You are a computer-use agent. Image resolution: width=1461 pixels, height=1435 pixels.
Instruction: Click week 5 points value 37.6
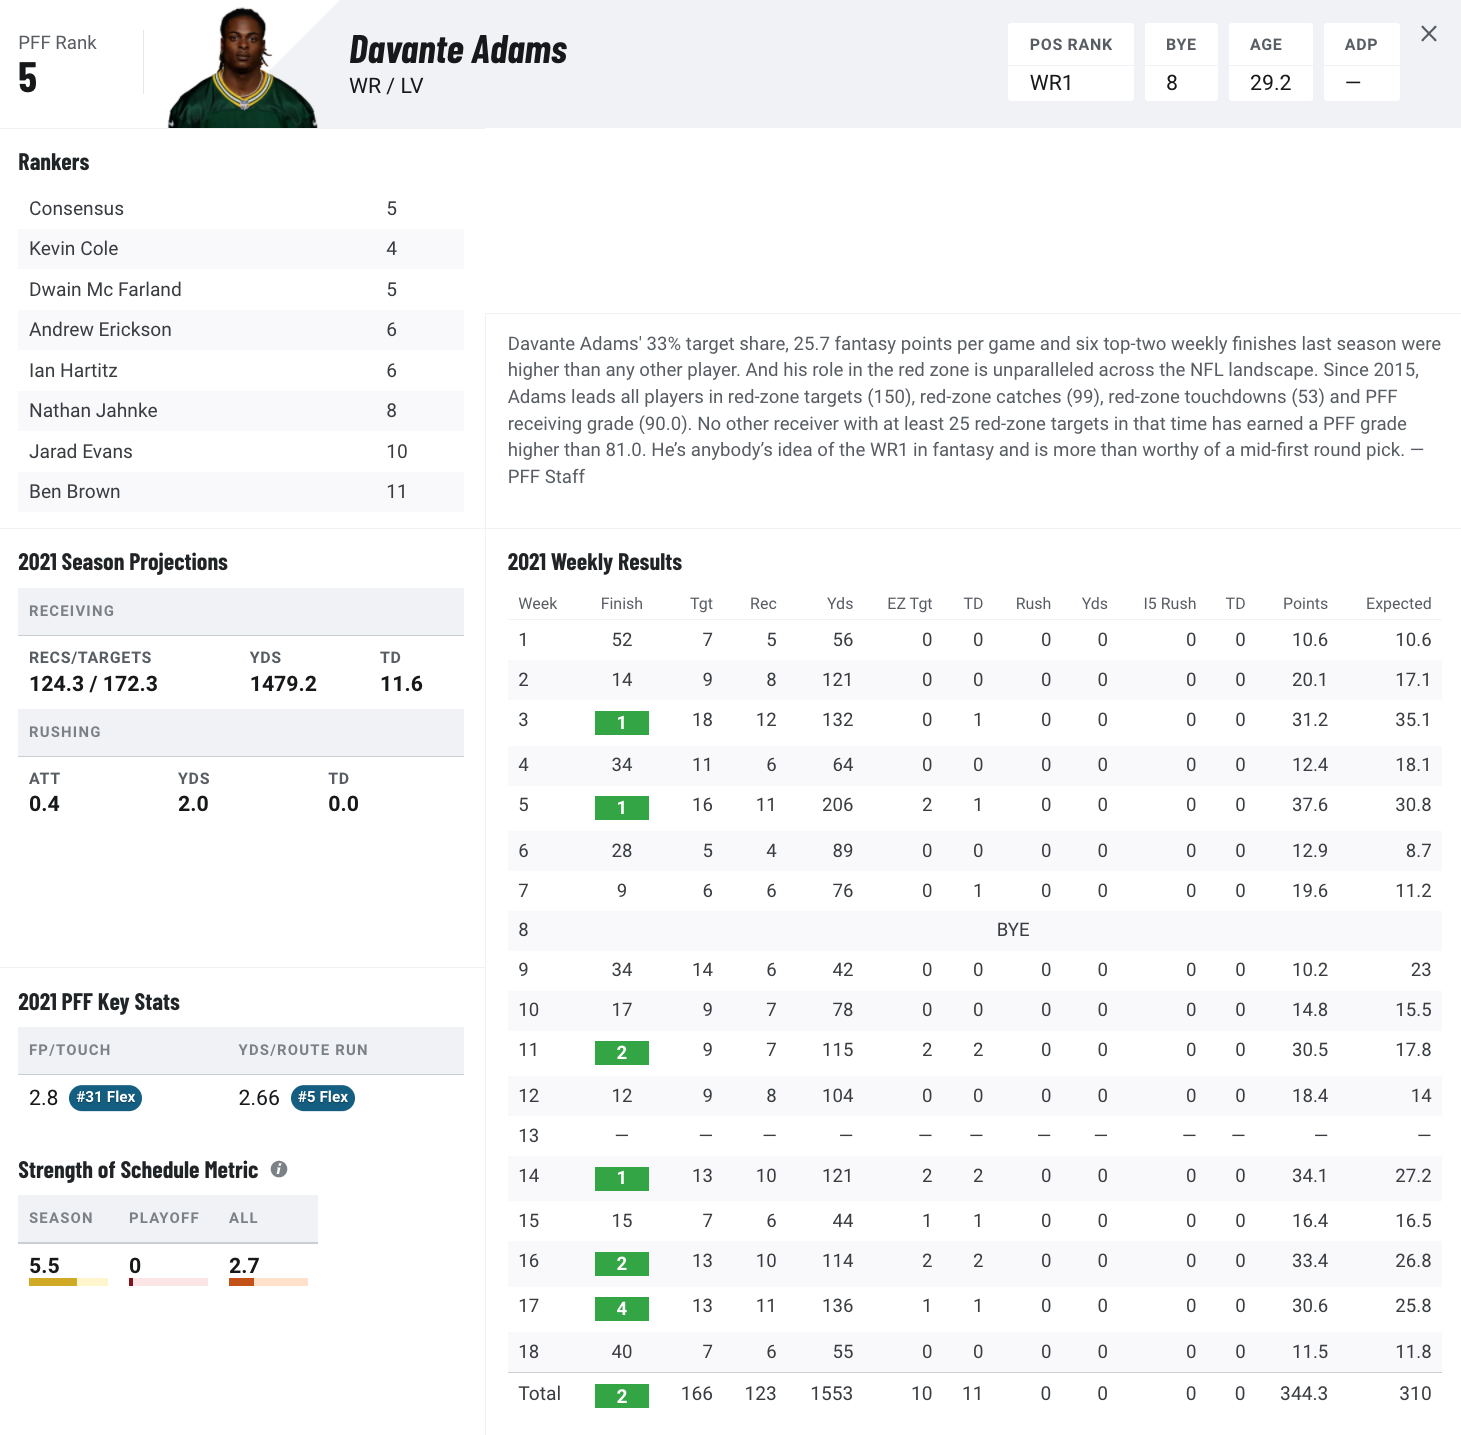[x=1310, y=805]
